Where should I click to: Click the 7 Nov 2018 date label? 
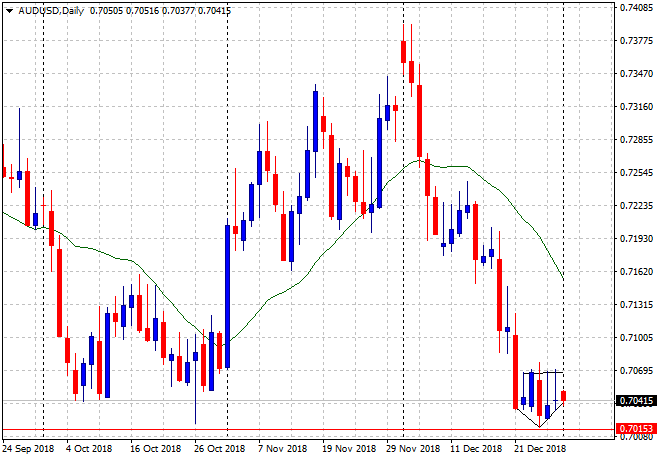coord(282,449)
